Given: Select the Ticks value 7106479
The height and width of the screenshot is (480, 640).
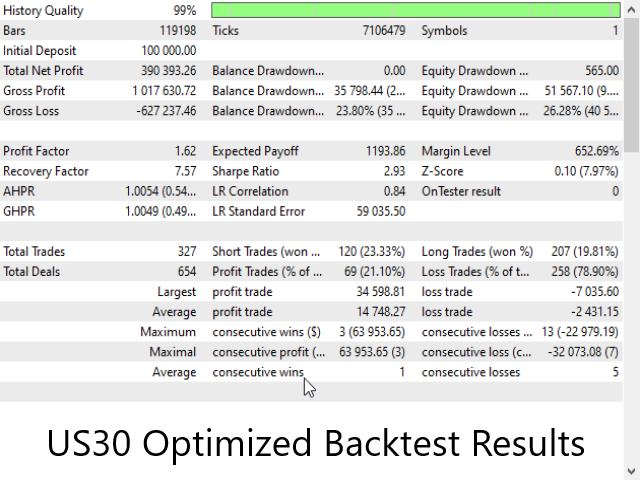Looking at the screenshot, I should pyautogui.click(x=384, y=31).
